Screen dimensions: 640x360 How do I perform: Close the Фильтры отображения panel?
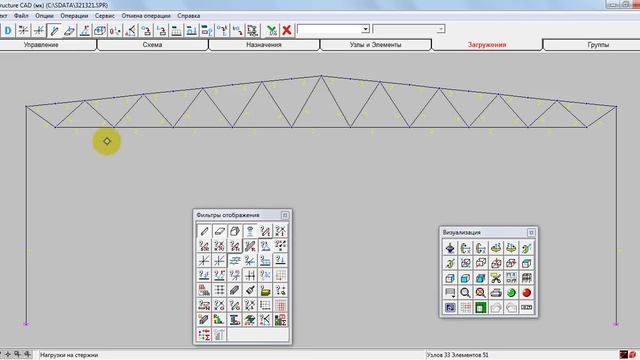click(x=285, y=215)
